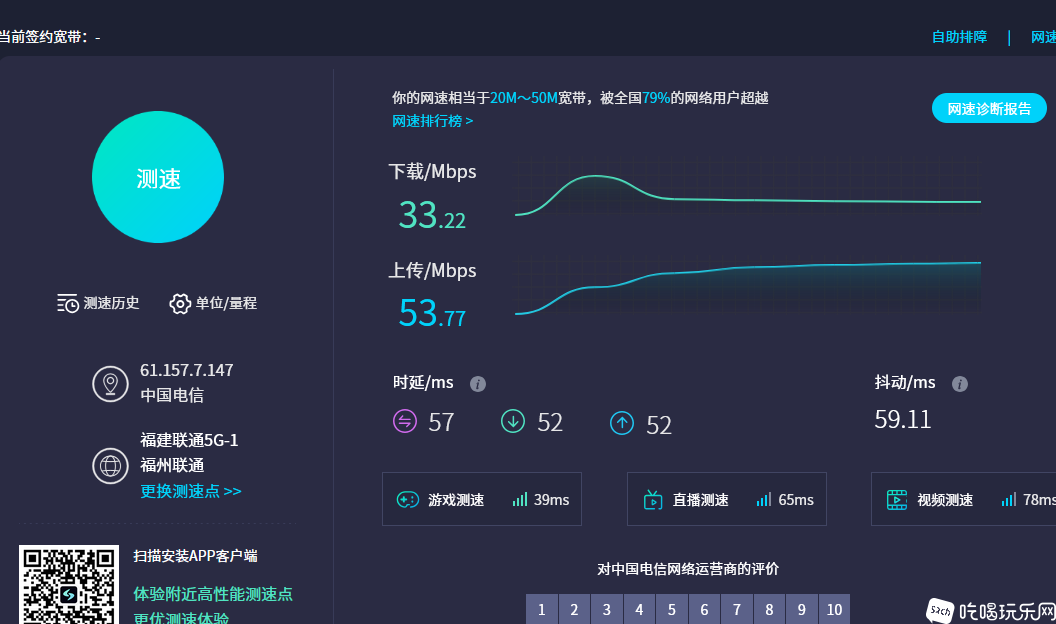Open the 单位/量程 gear settings icon
The height and width of the screenshot is (624, 1056).
pyautogui.click(x=180, y=304)
